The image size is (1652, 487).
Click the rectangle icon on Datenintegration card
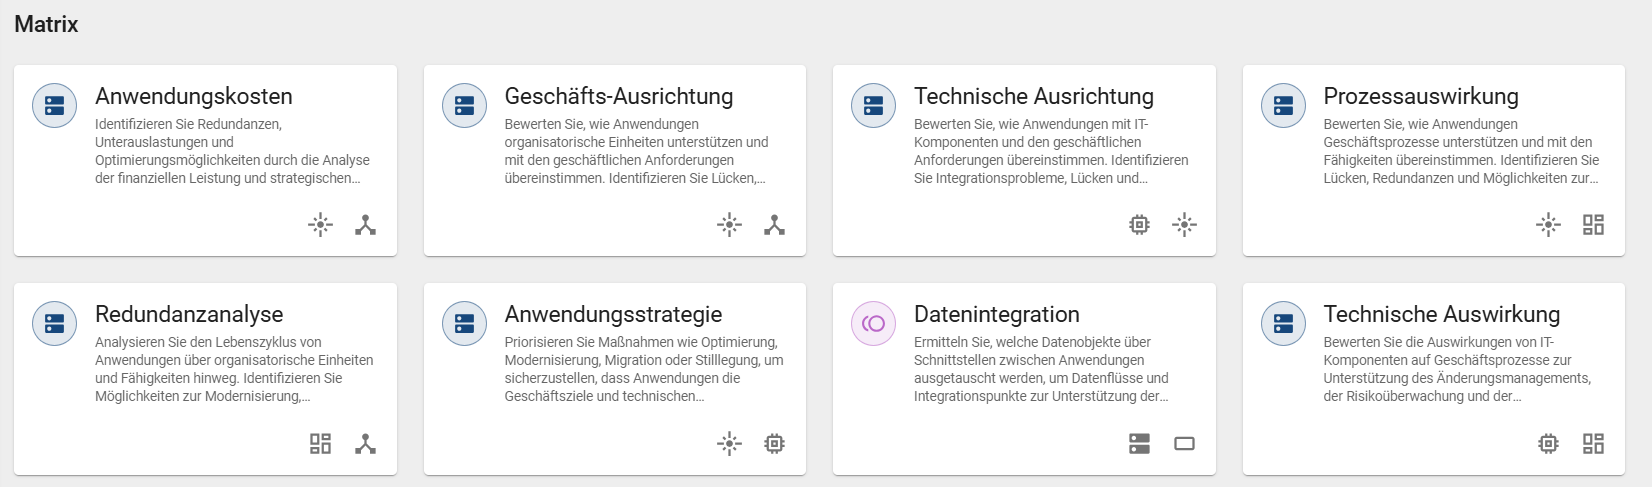1184,443
